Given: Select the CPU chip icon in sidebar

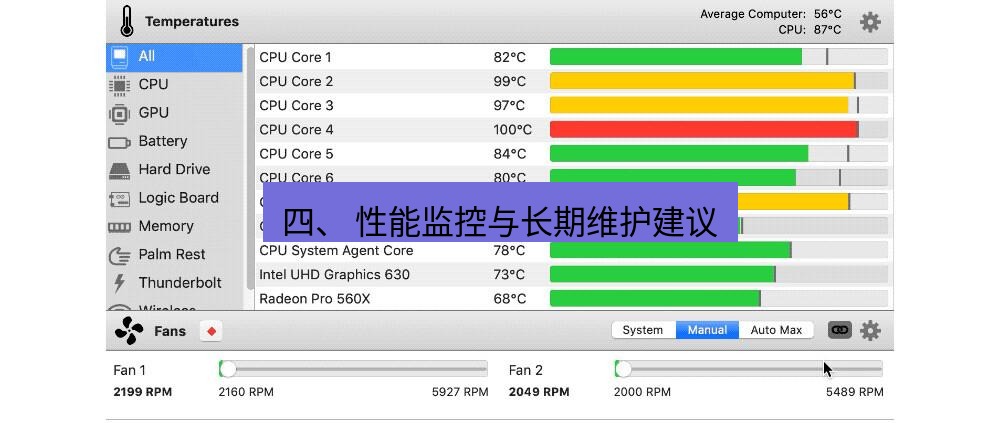Looking at the screenshot, I should (120, 85).
